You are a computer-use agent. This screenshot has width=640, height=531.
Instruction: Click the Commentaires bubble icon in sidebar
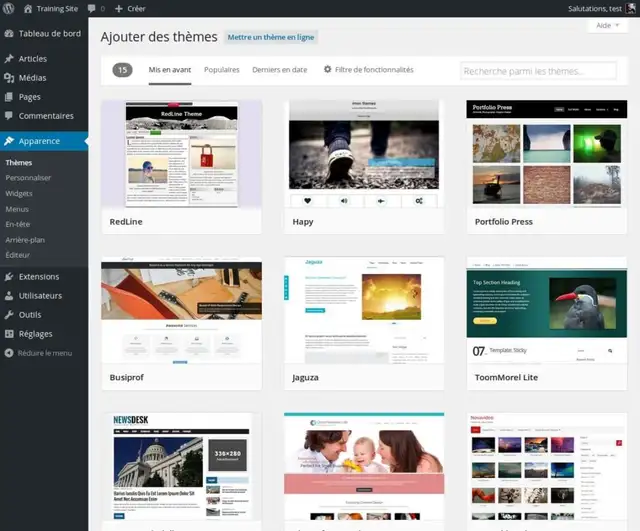point(9,116)
